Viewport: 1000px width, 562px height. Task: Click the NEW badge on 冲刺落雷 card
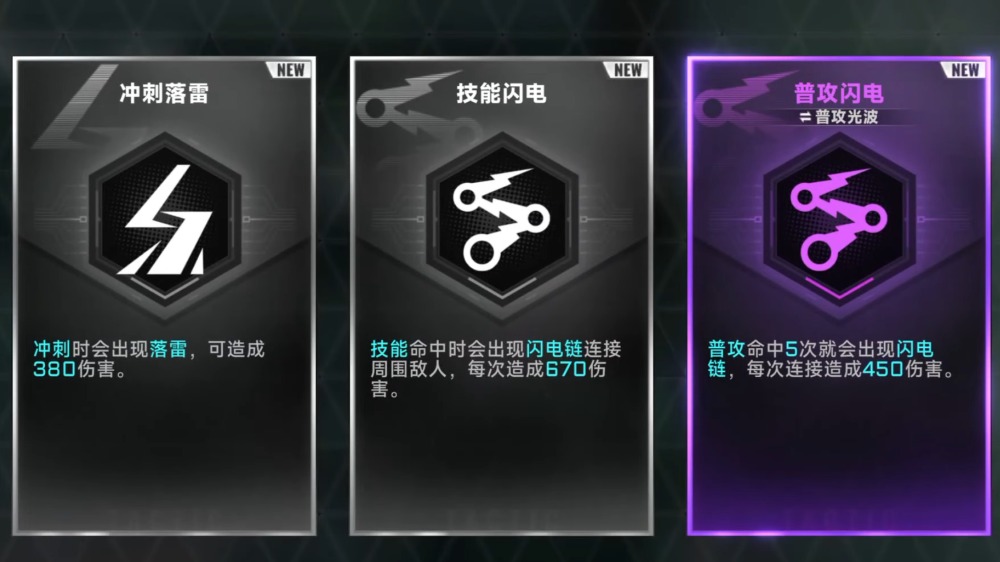(x=290, y=70)
